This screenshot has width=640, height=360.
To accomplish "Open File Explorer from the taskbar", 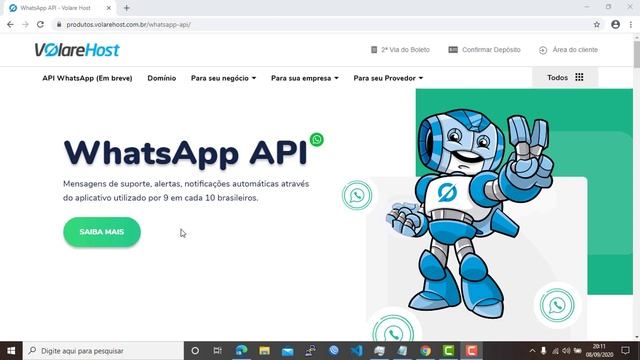I will click(x=264, y=351).
